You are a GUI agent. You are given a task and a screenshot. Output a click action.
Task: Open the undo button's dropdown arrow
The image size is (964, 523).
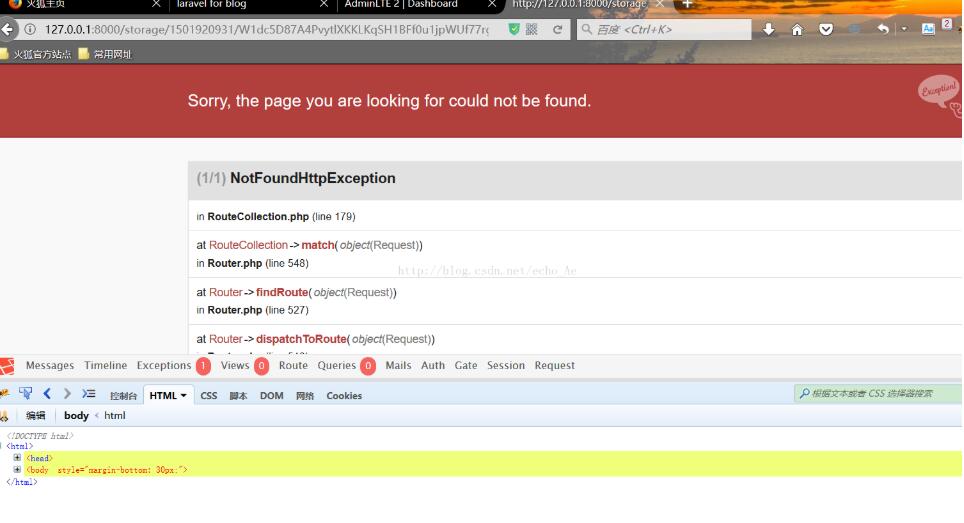point(903,30)
